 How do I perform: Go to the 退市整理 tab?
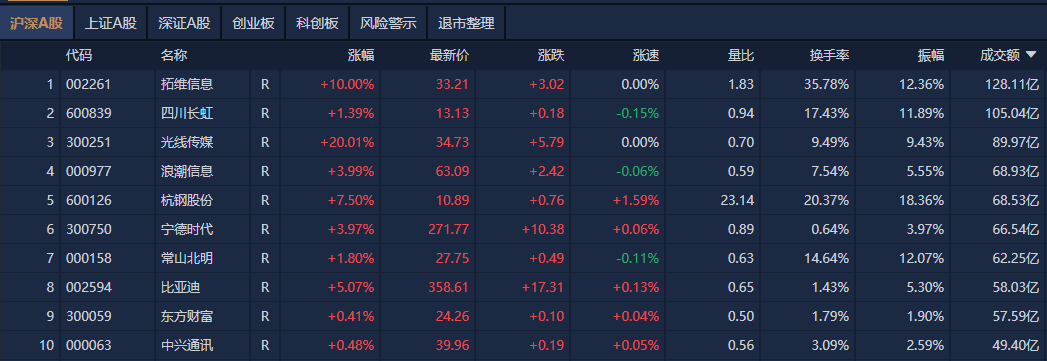[466, 23]
